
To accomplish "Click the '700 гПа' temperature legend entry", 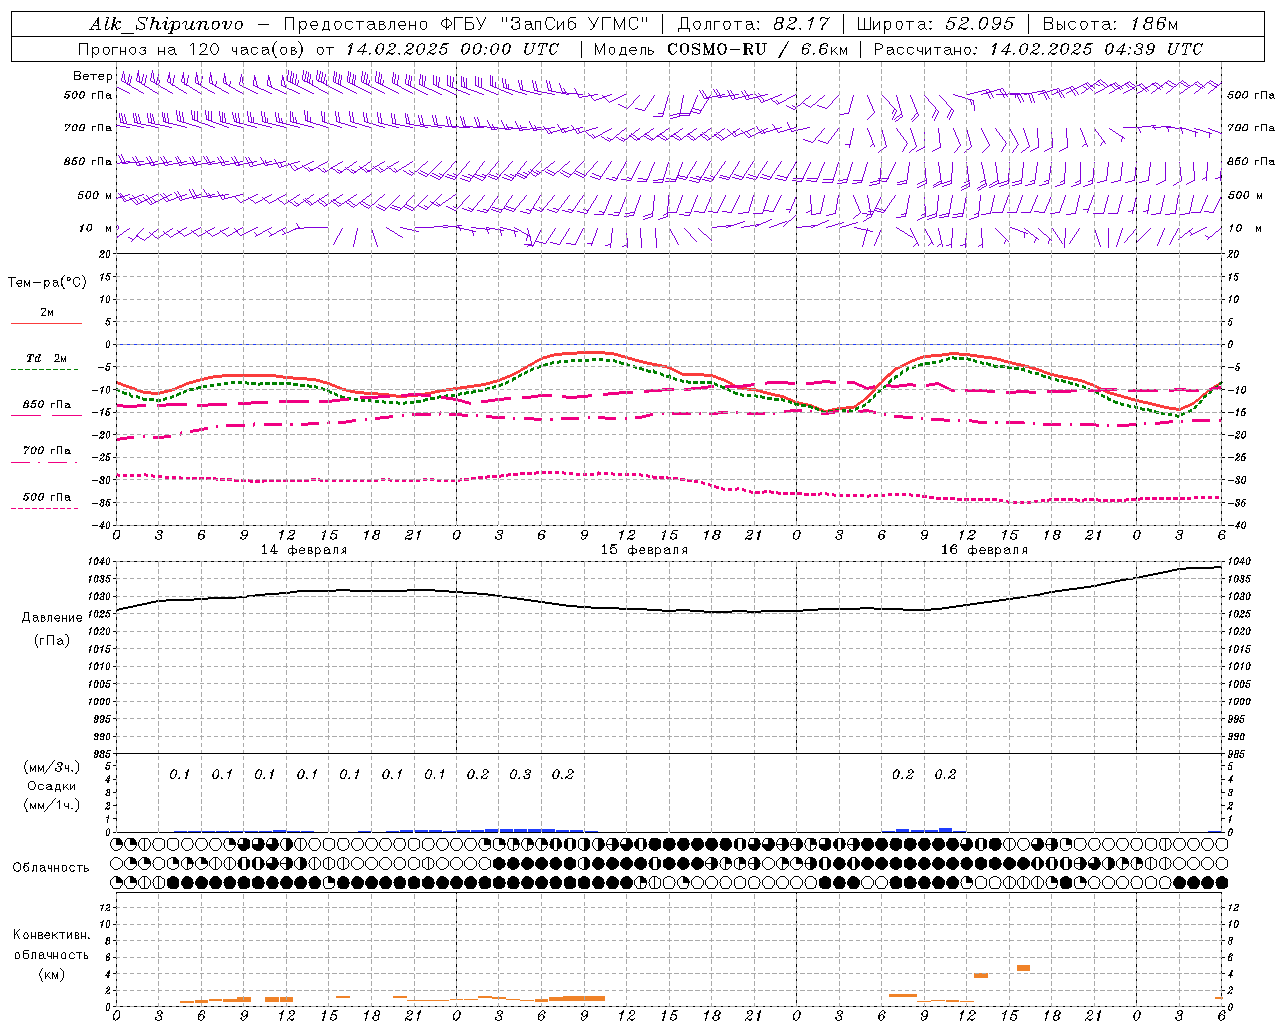I will point(47,451).
